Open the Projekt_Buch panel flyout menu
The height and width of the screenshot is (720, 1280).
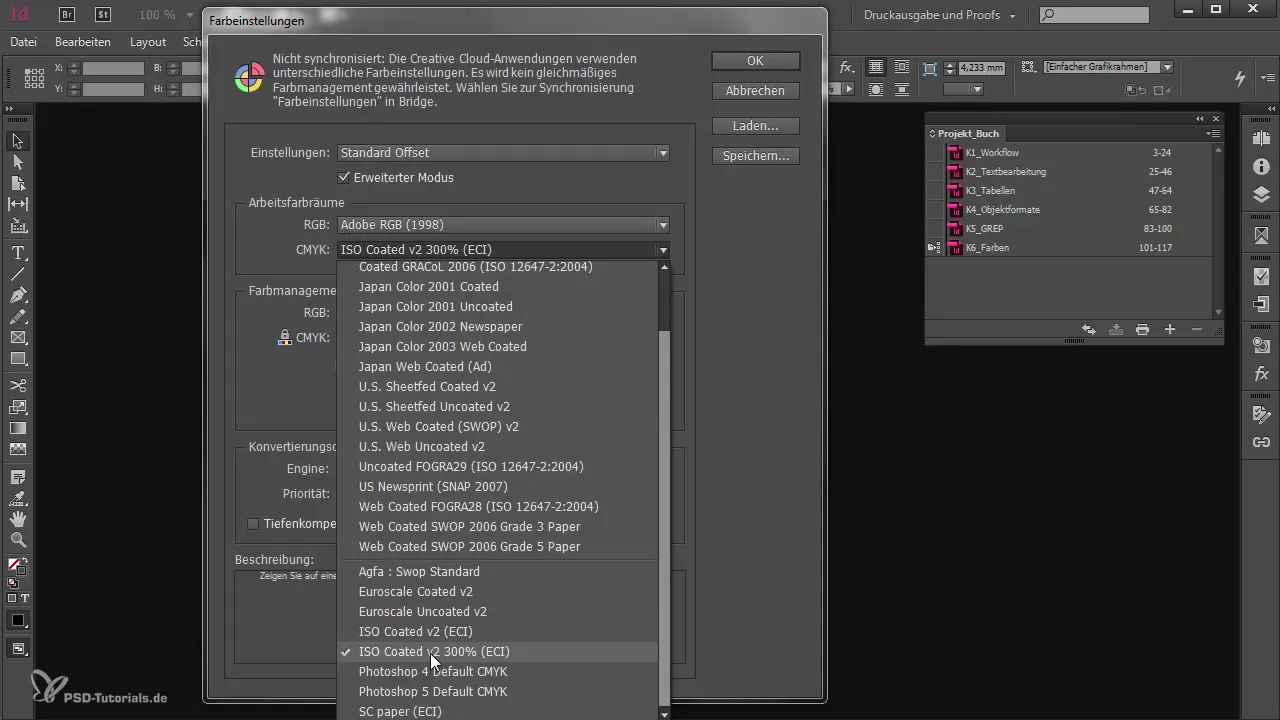coord(1214,133)
